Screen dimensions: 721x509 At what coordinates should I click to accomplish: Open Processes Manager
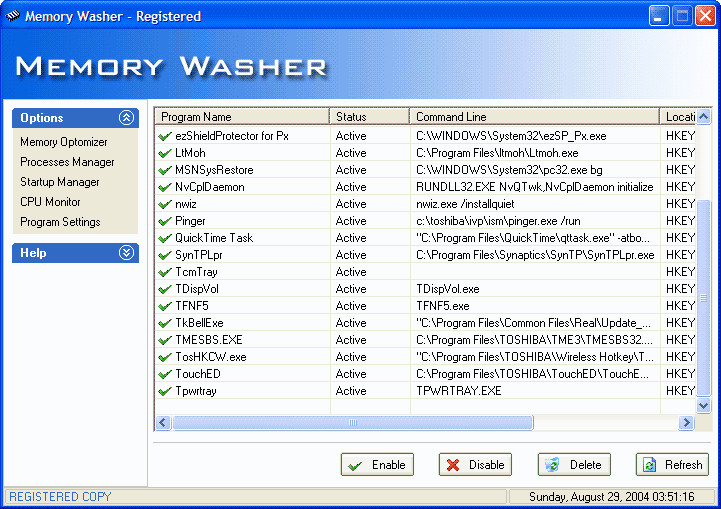click(67, 162)
